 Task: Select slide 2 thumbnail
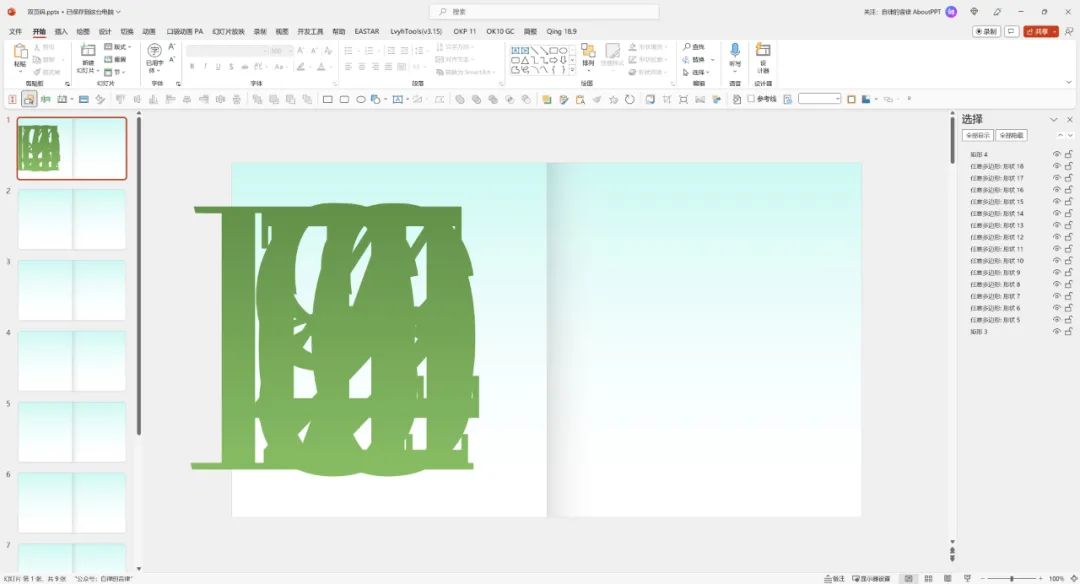[72, 219]
